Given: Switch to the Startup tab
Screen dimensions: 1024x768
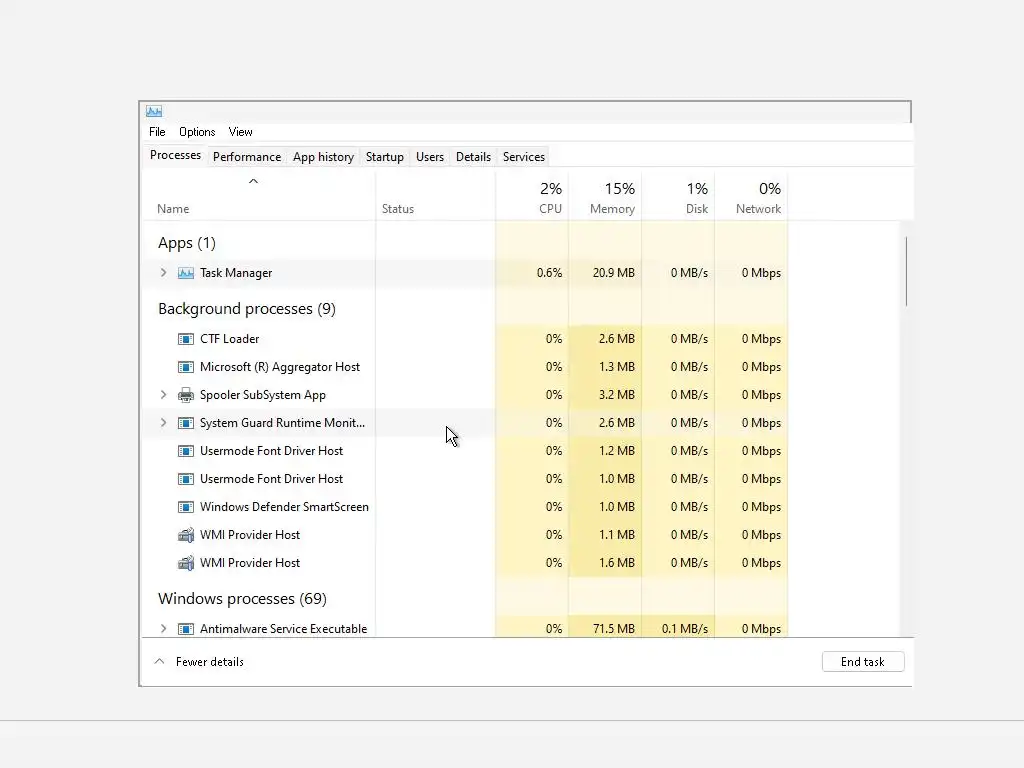Looking at the screenshot, I should [x=385, y=157].
